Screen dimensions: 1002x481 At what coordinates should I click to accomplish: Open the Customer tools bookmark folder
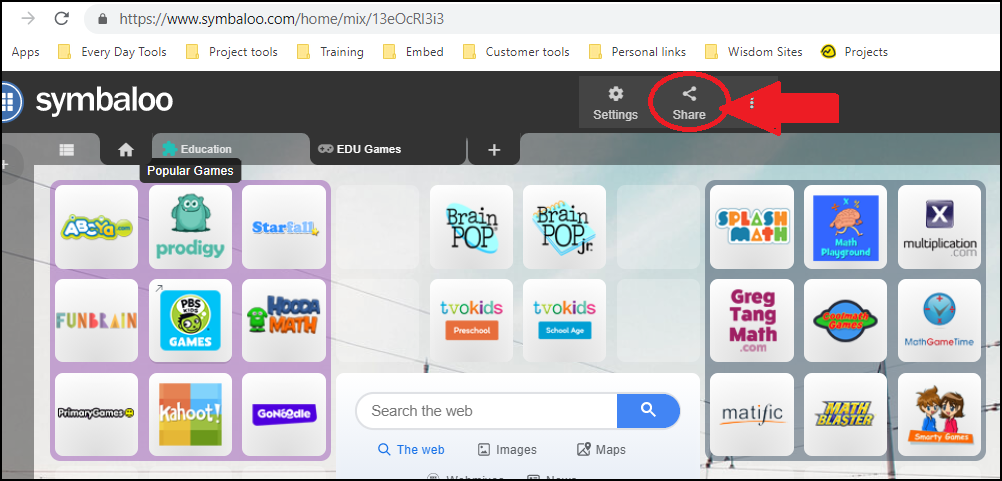[x=516, y=52]
